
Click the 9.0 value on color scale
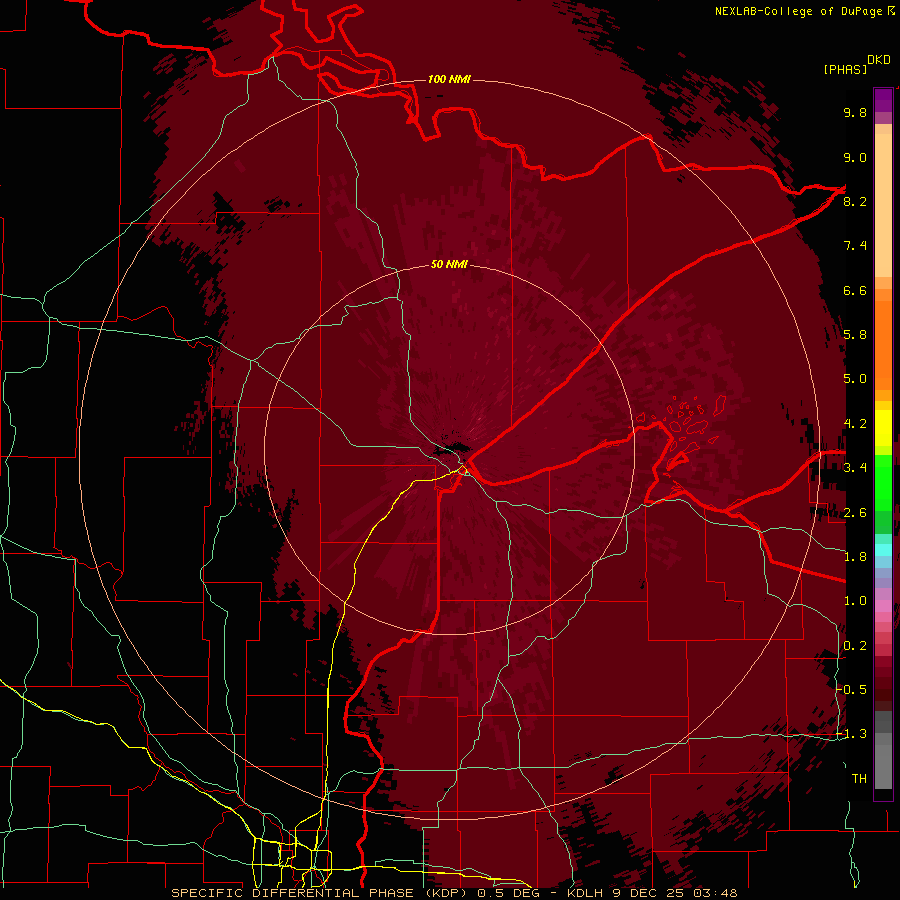pyautogui.click(x=855, y=157)
